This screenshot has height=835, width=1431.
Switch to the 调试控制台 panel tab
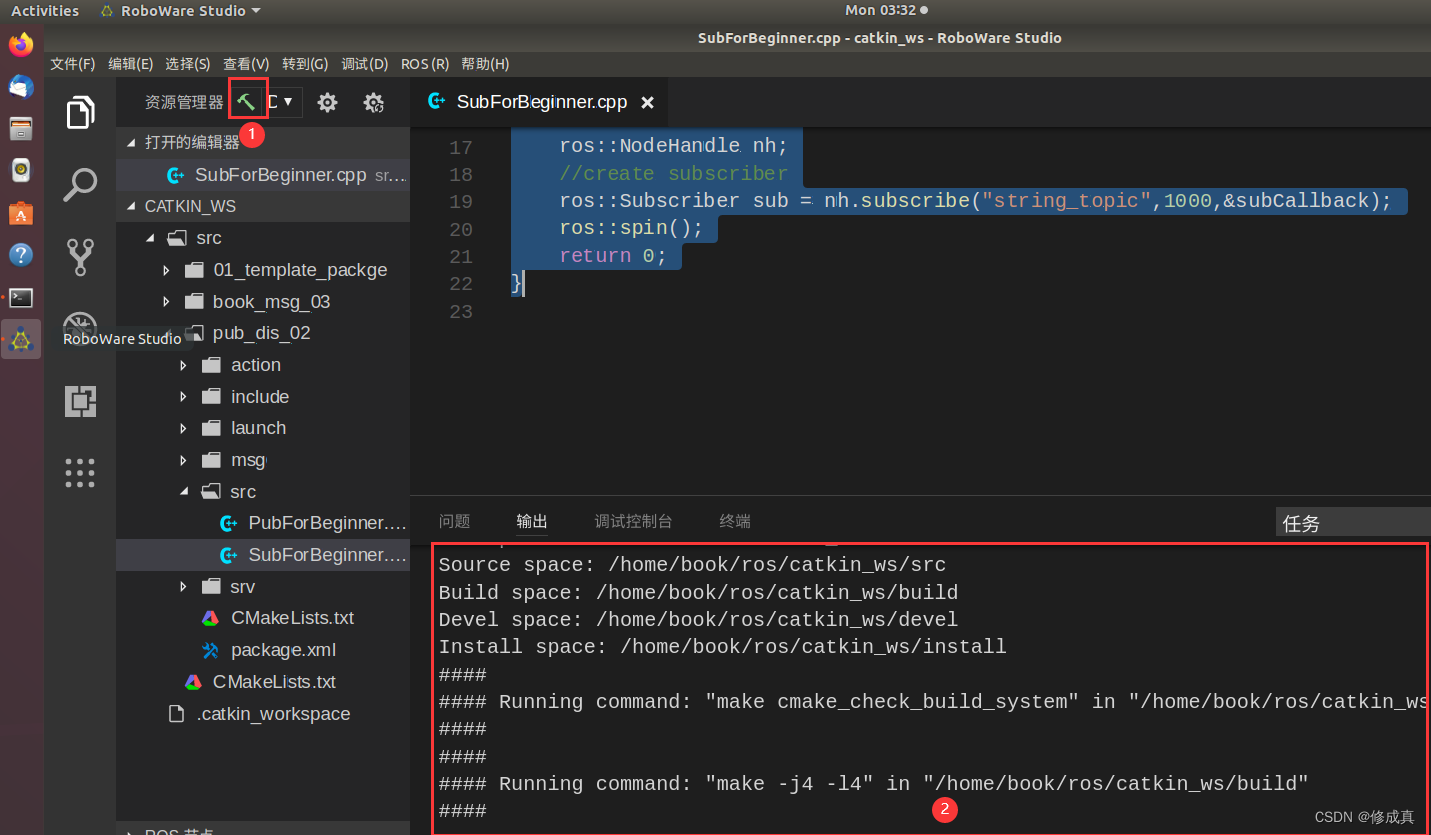click(x=633, y=521)
